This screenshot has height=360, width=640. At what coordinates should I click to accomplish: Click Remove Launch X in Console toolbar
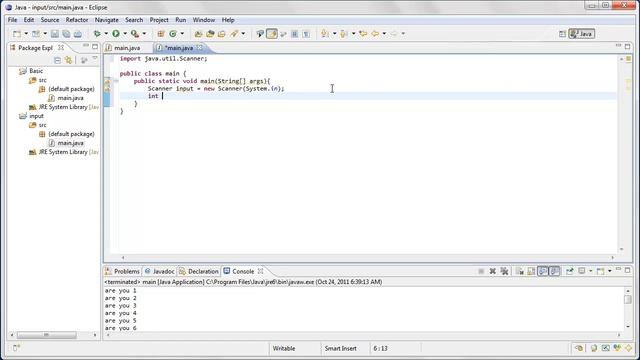pyautogui.click(x=493, y=271)
